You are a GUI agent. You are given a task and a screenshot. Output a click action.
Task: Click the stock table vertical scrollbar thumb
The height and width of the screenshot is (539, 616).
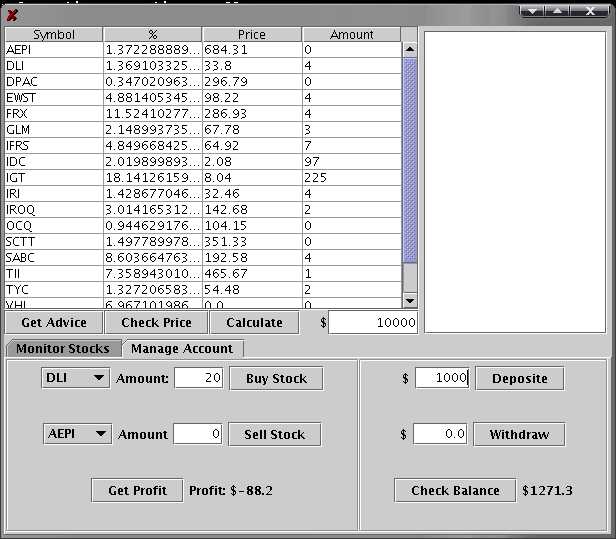pyautogui.click(x=409, y=160)
